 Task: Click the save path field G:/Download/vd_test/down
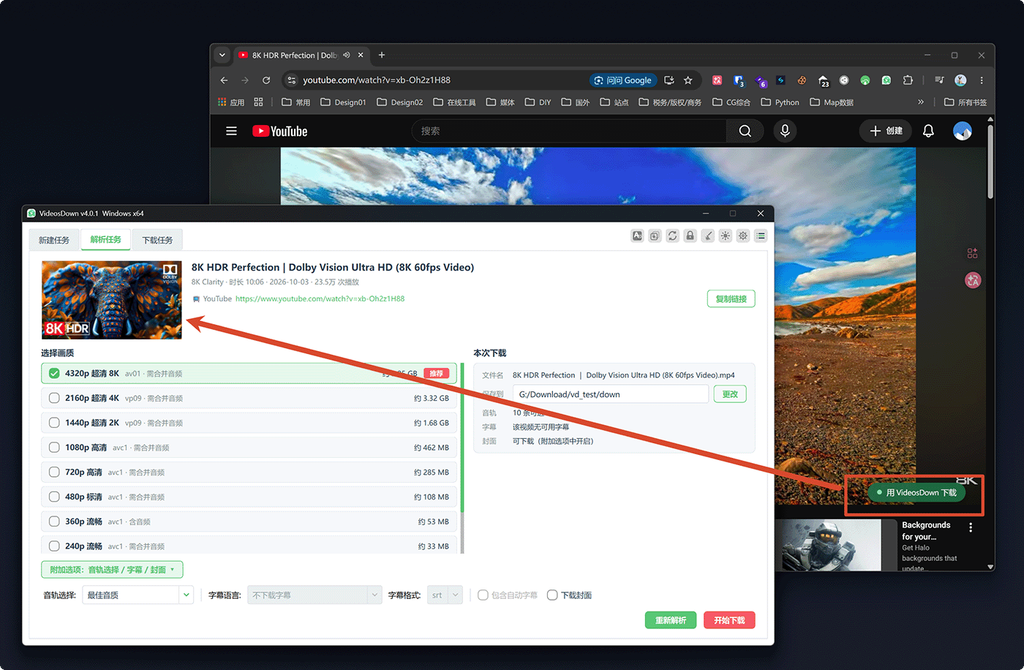pyautogui.click(x=611, y=394)
